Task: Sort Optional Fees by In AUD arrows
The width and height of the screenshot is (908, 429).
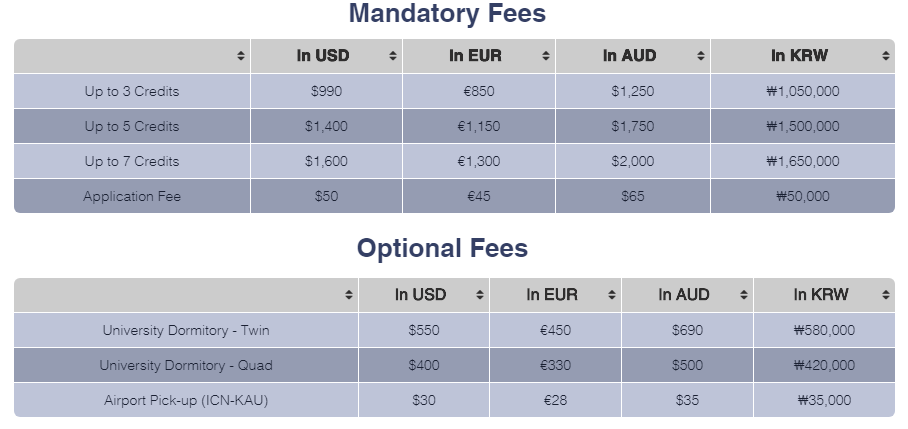Action: tap(744, 295)
